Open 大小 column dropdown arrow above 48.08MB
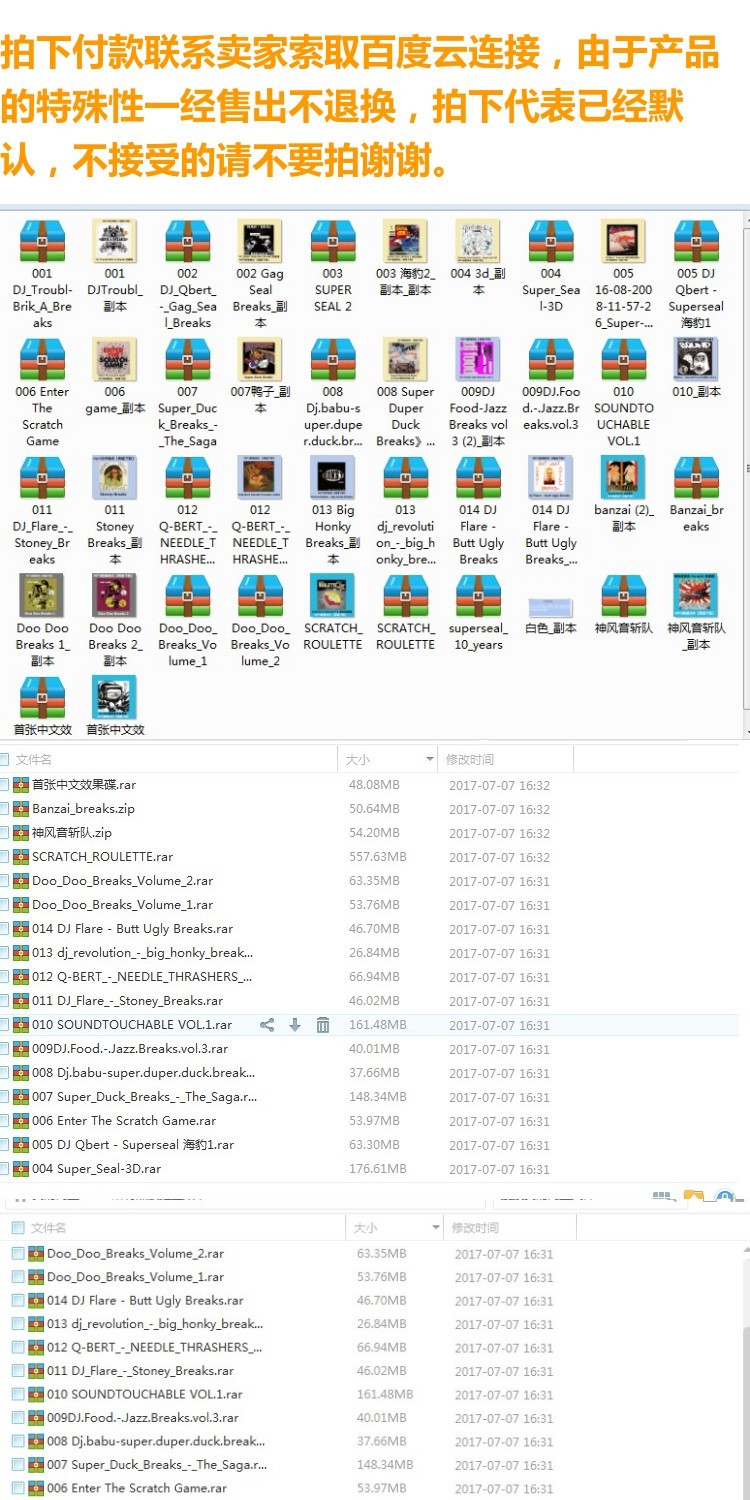This screenshot has width=750, height=1500. click(x=430, y=760)
